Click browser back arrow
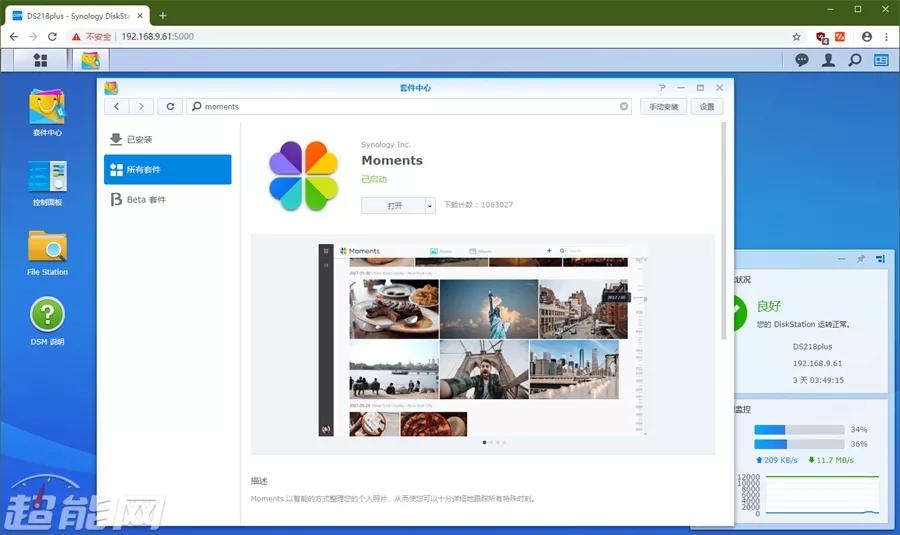900x535 pixels. coord(14,37)
